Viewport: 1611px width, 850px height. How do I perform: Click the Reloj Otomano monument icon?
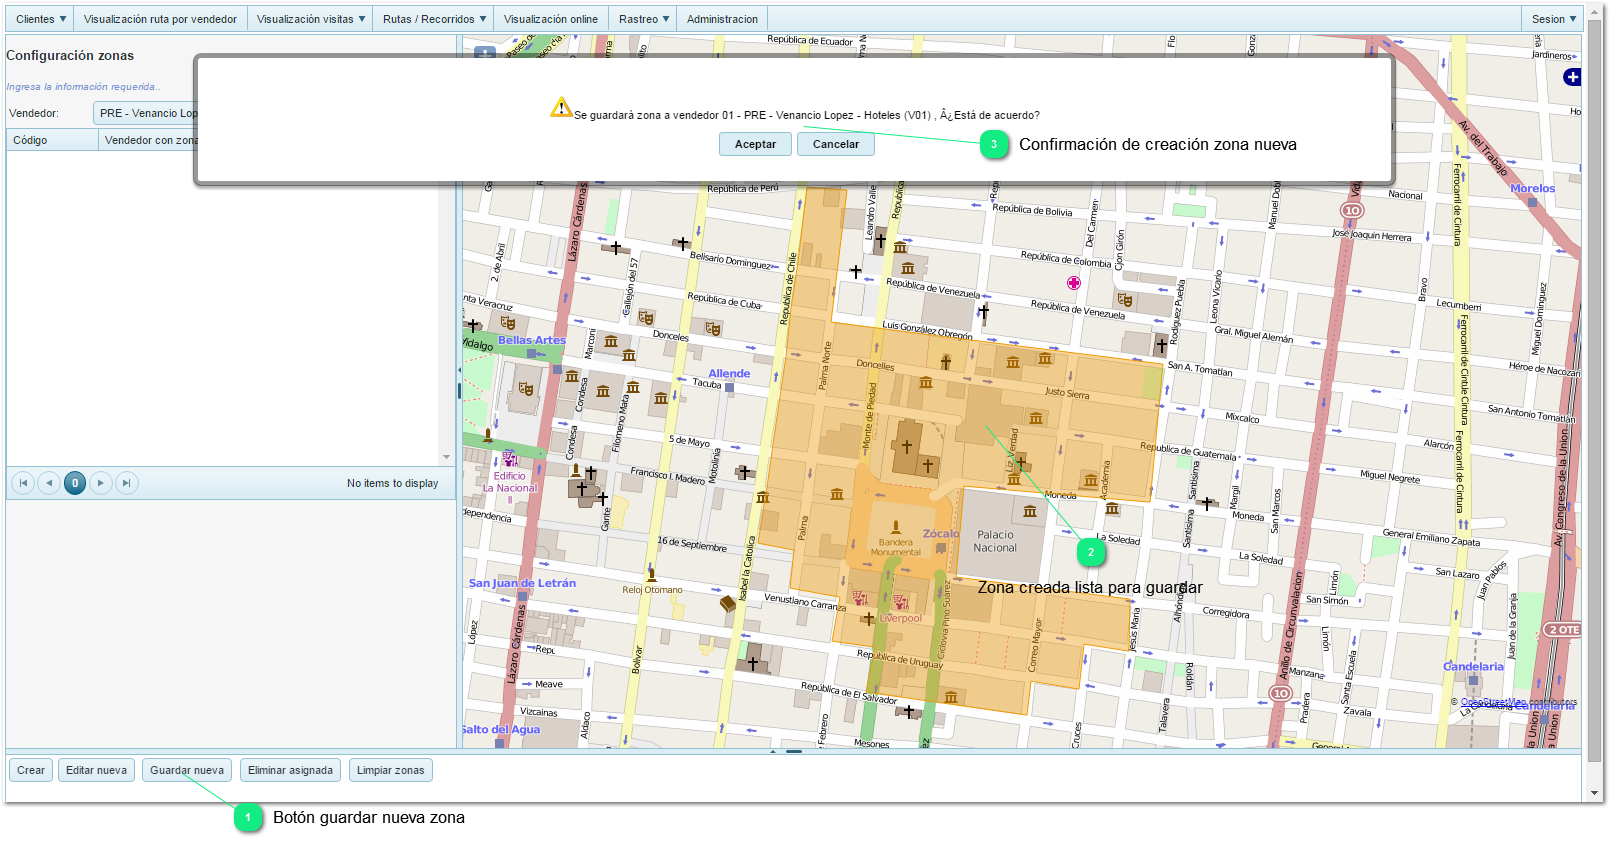tap(652, 575)
